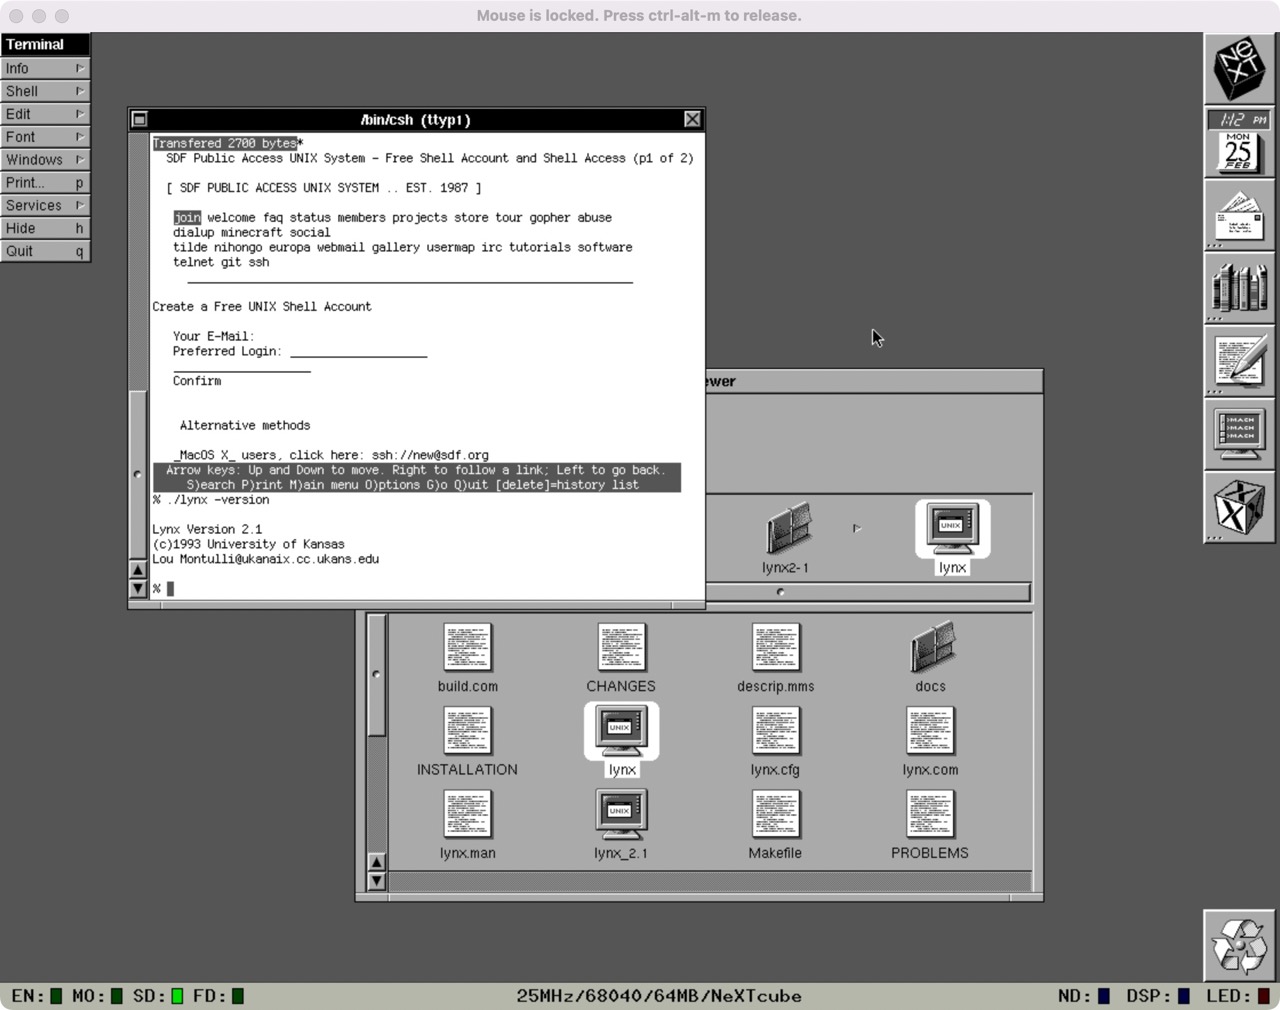1280x1010 pixels.
Task: Open the Recycler icon
Action: [1239, 945]
